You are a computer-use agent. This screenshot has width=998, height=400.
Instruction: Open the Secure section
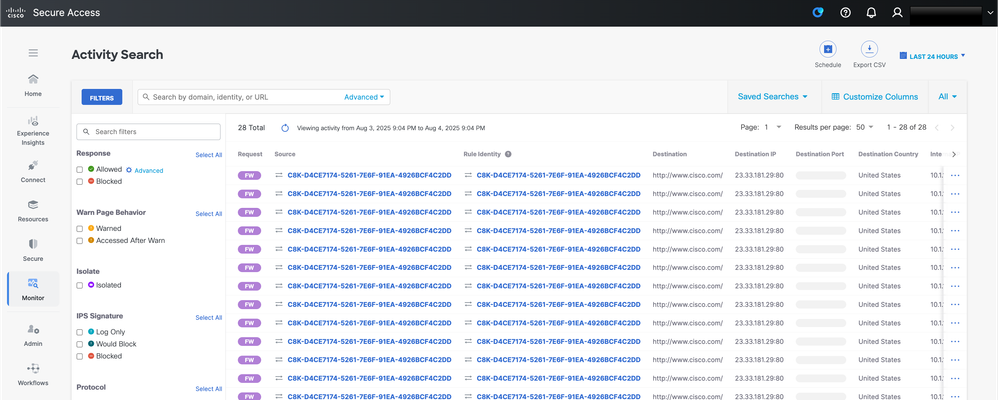click(x=33, y=250)
